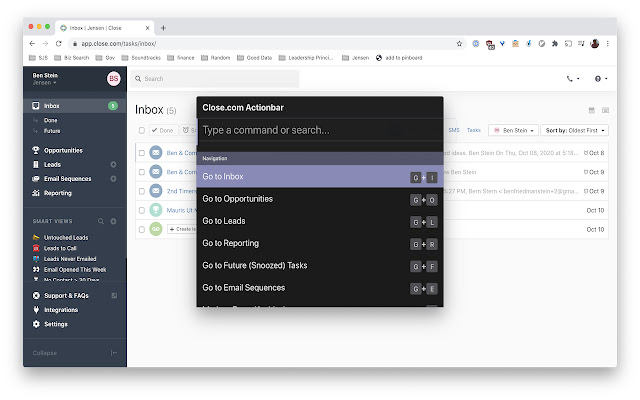
Task: Filter inbox by SMS
Action: click(454, 130)
